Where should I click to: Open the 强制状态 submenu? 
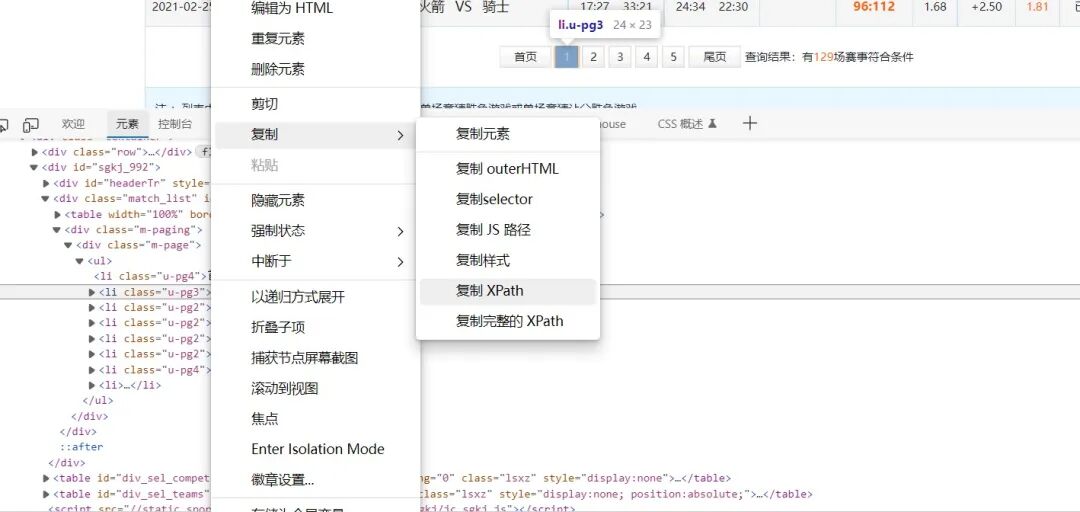[316, 231]
